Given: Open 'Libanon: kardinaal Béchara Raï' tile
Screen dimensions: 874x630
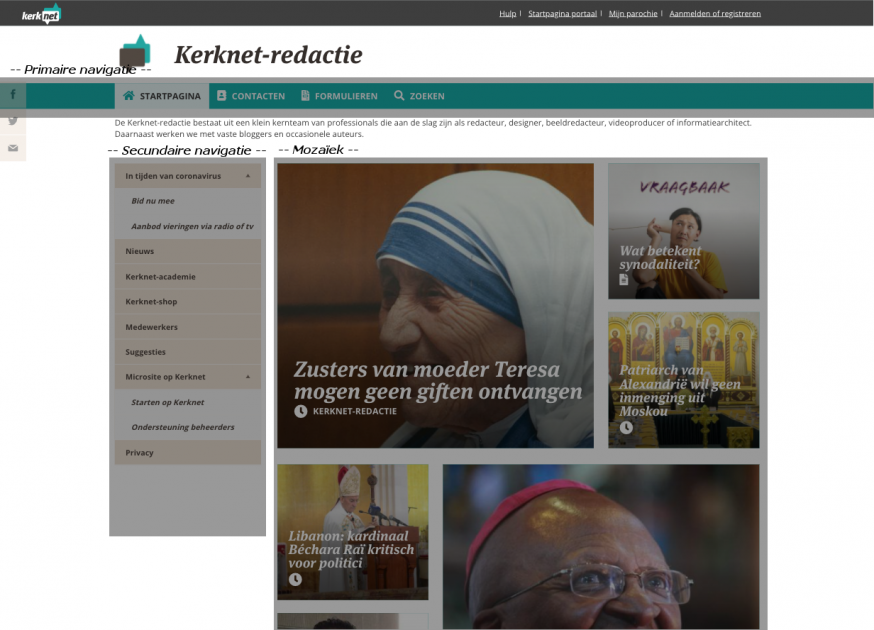Looking at the screenshot, I should tap(353, 532).
